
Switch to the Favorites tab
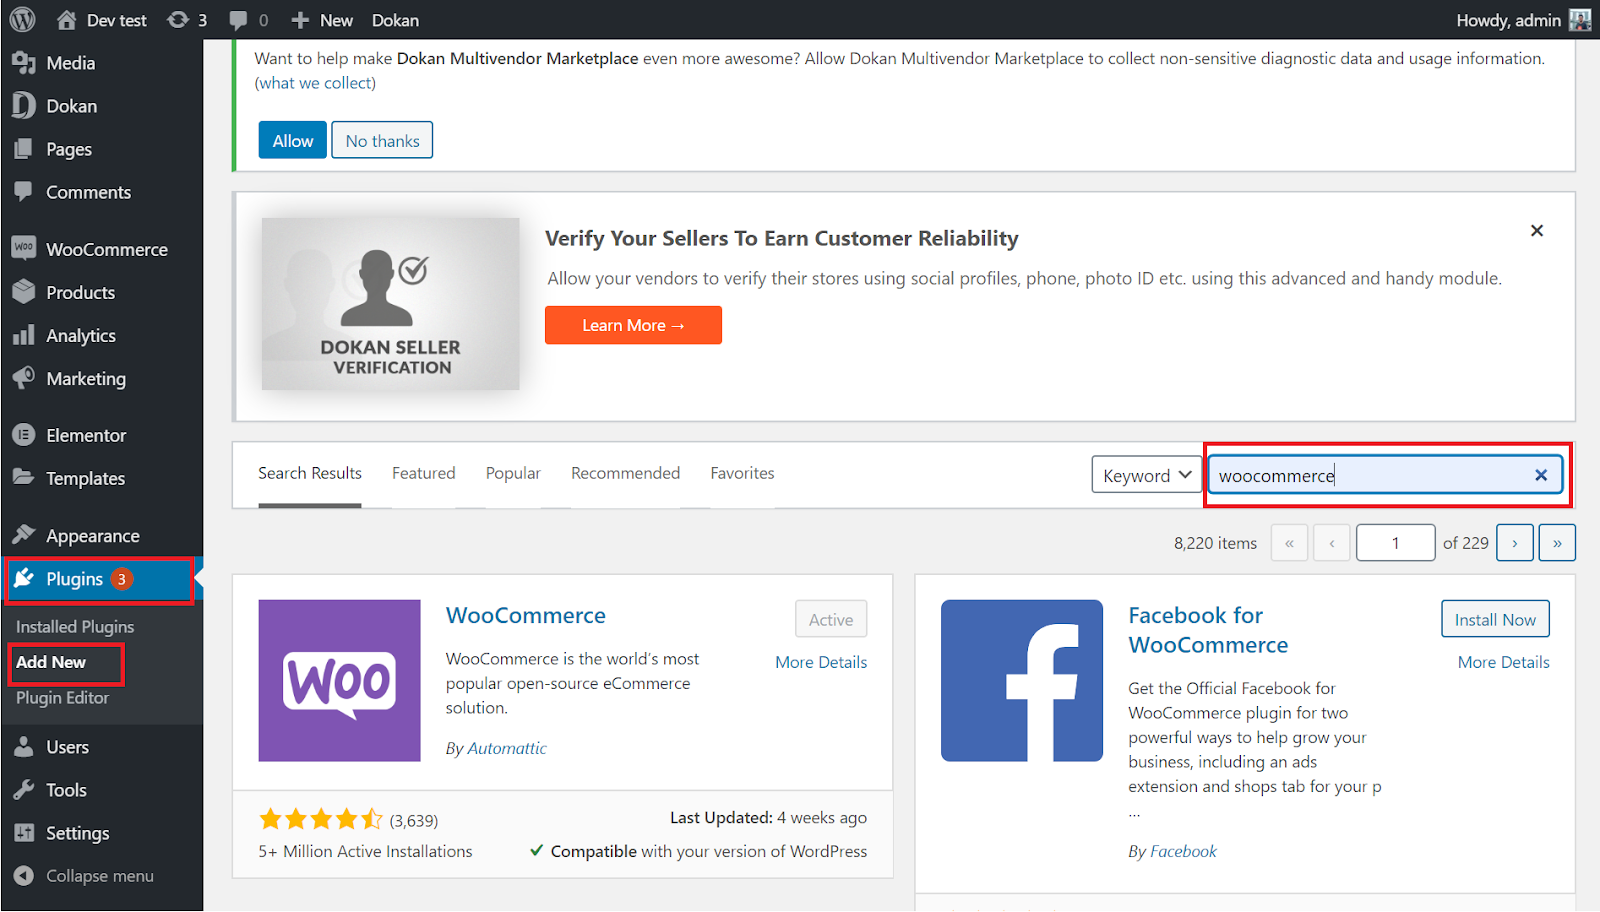coord(743,473)
